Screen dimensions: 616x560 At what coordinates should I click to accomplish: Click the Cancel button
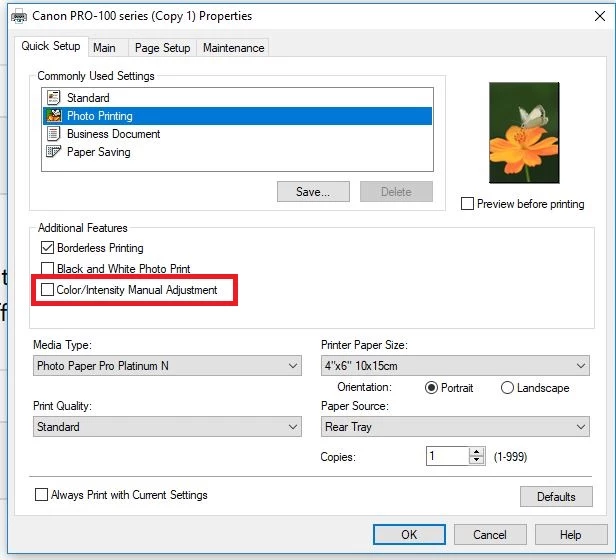pos(490,535)
